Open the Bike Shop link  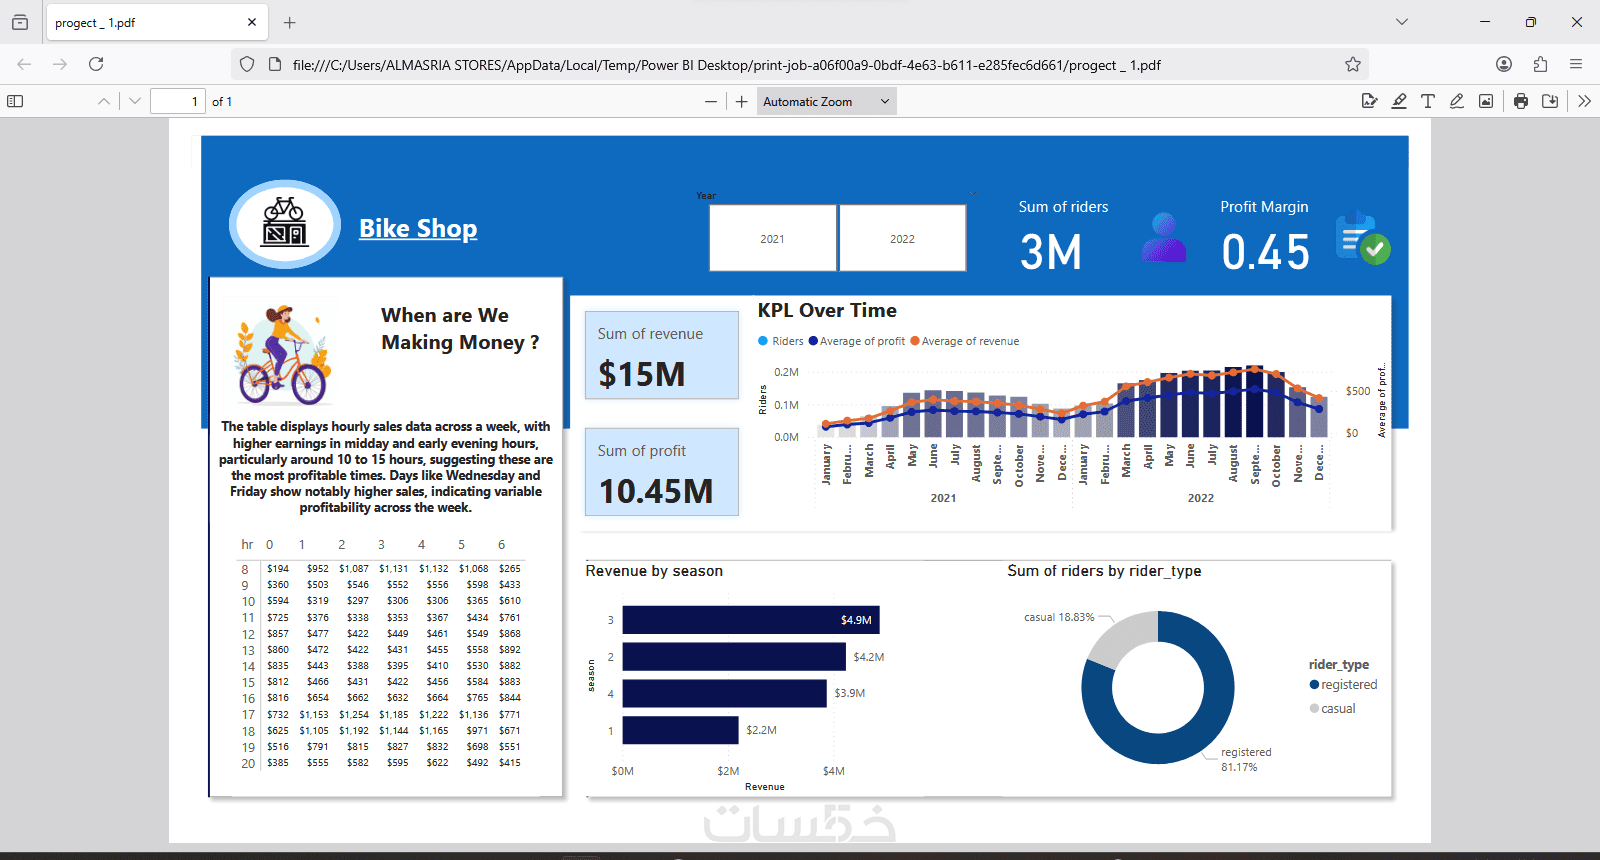coord(418,228)
